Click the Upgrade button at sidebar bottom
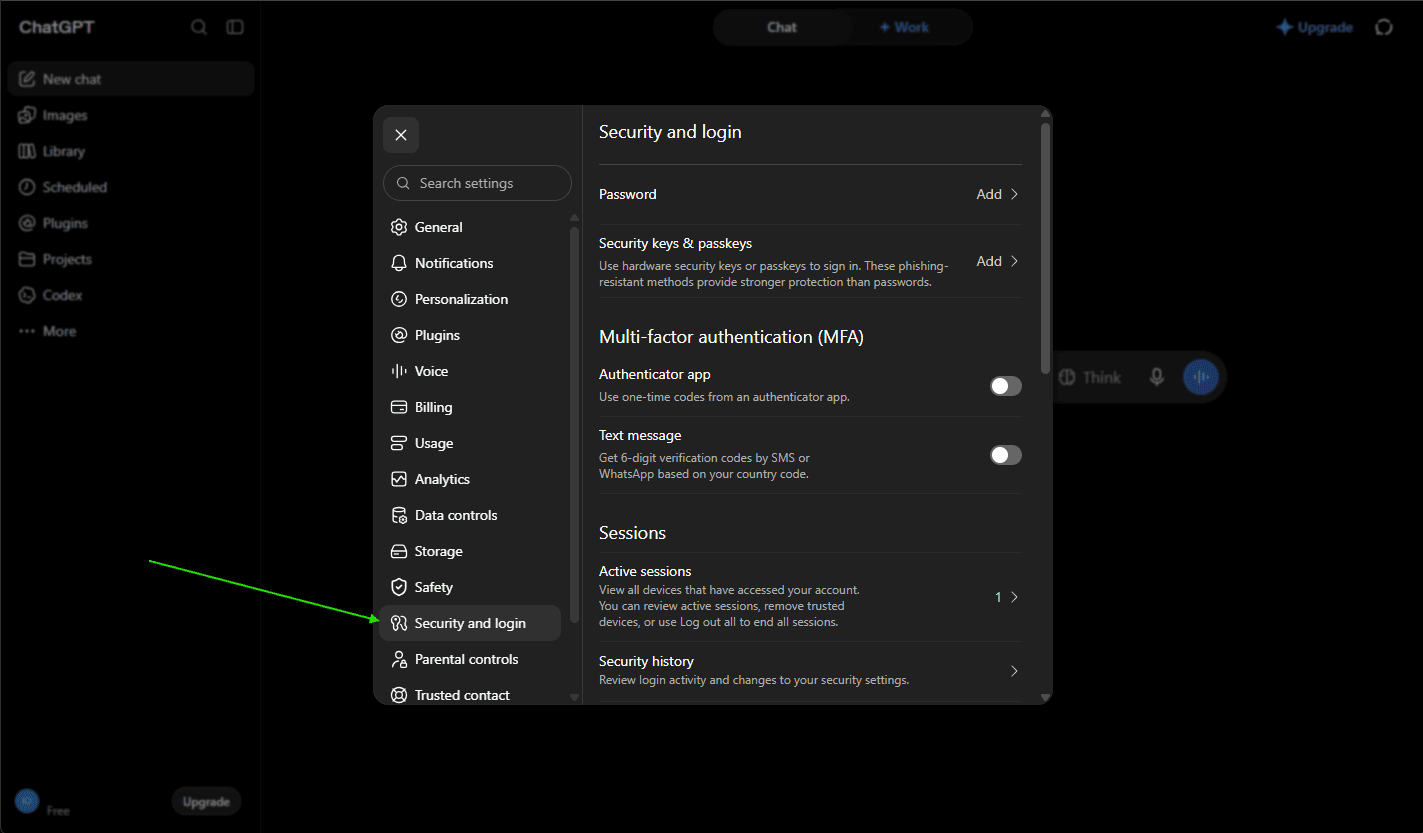This screenshot has width=1423, height=833. pos(206,801)
